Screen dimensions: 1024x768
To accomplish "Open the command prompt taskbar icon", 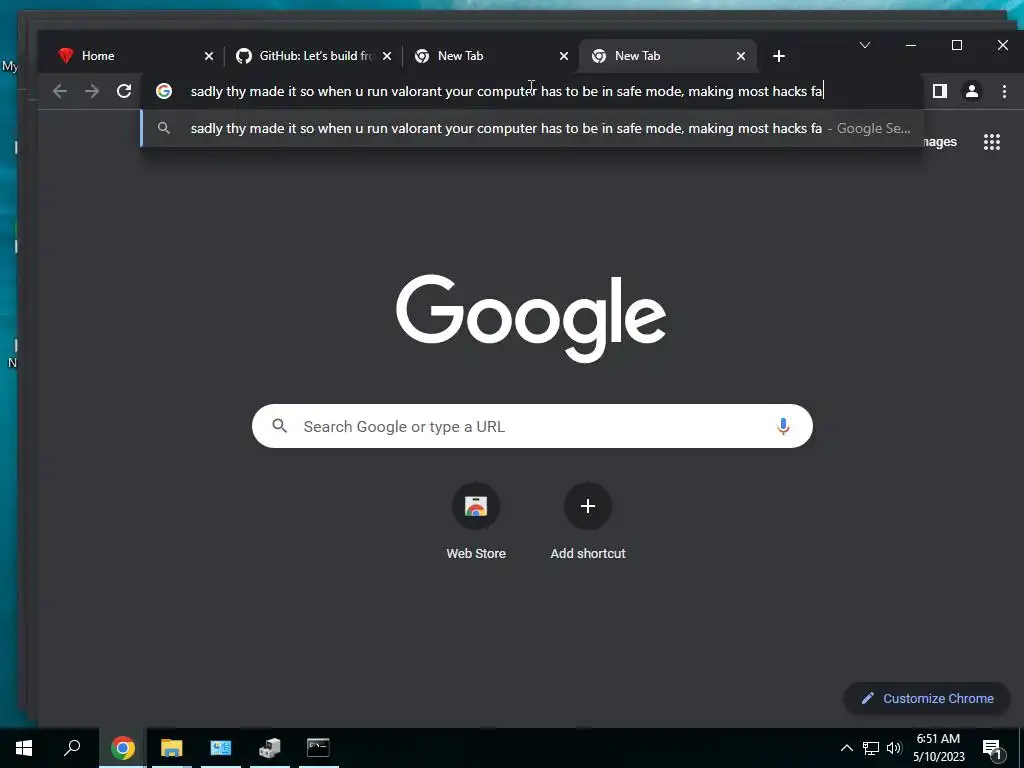I will coord(318,748).
